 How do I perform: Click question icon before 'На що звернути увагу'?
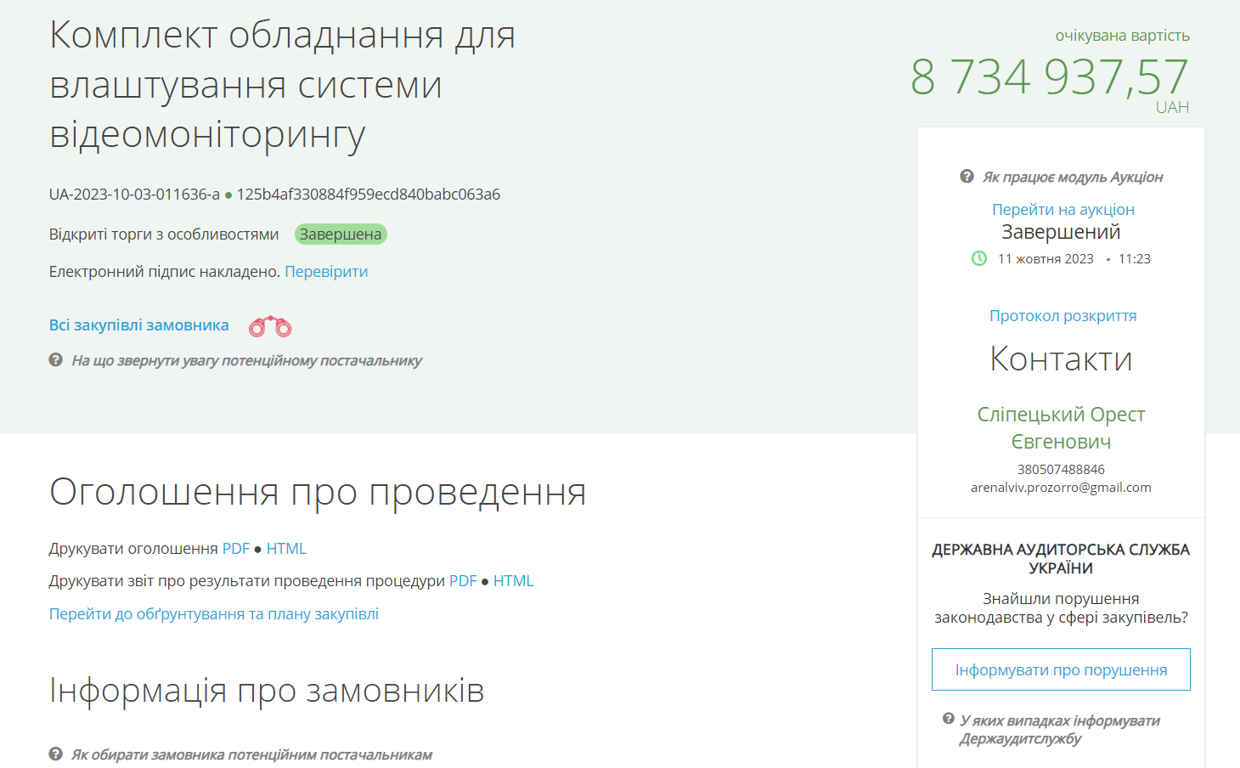click(x=56, y=360)
